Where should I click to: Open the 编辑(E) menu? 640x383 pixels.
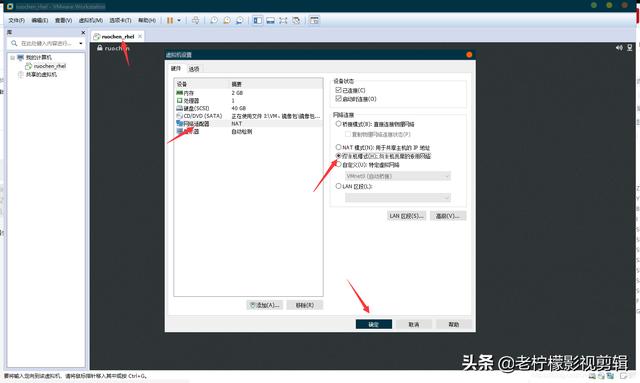pos(40,20)
